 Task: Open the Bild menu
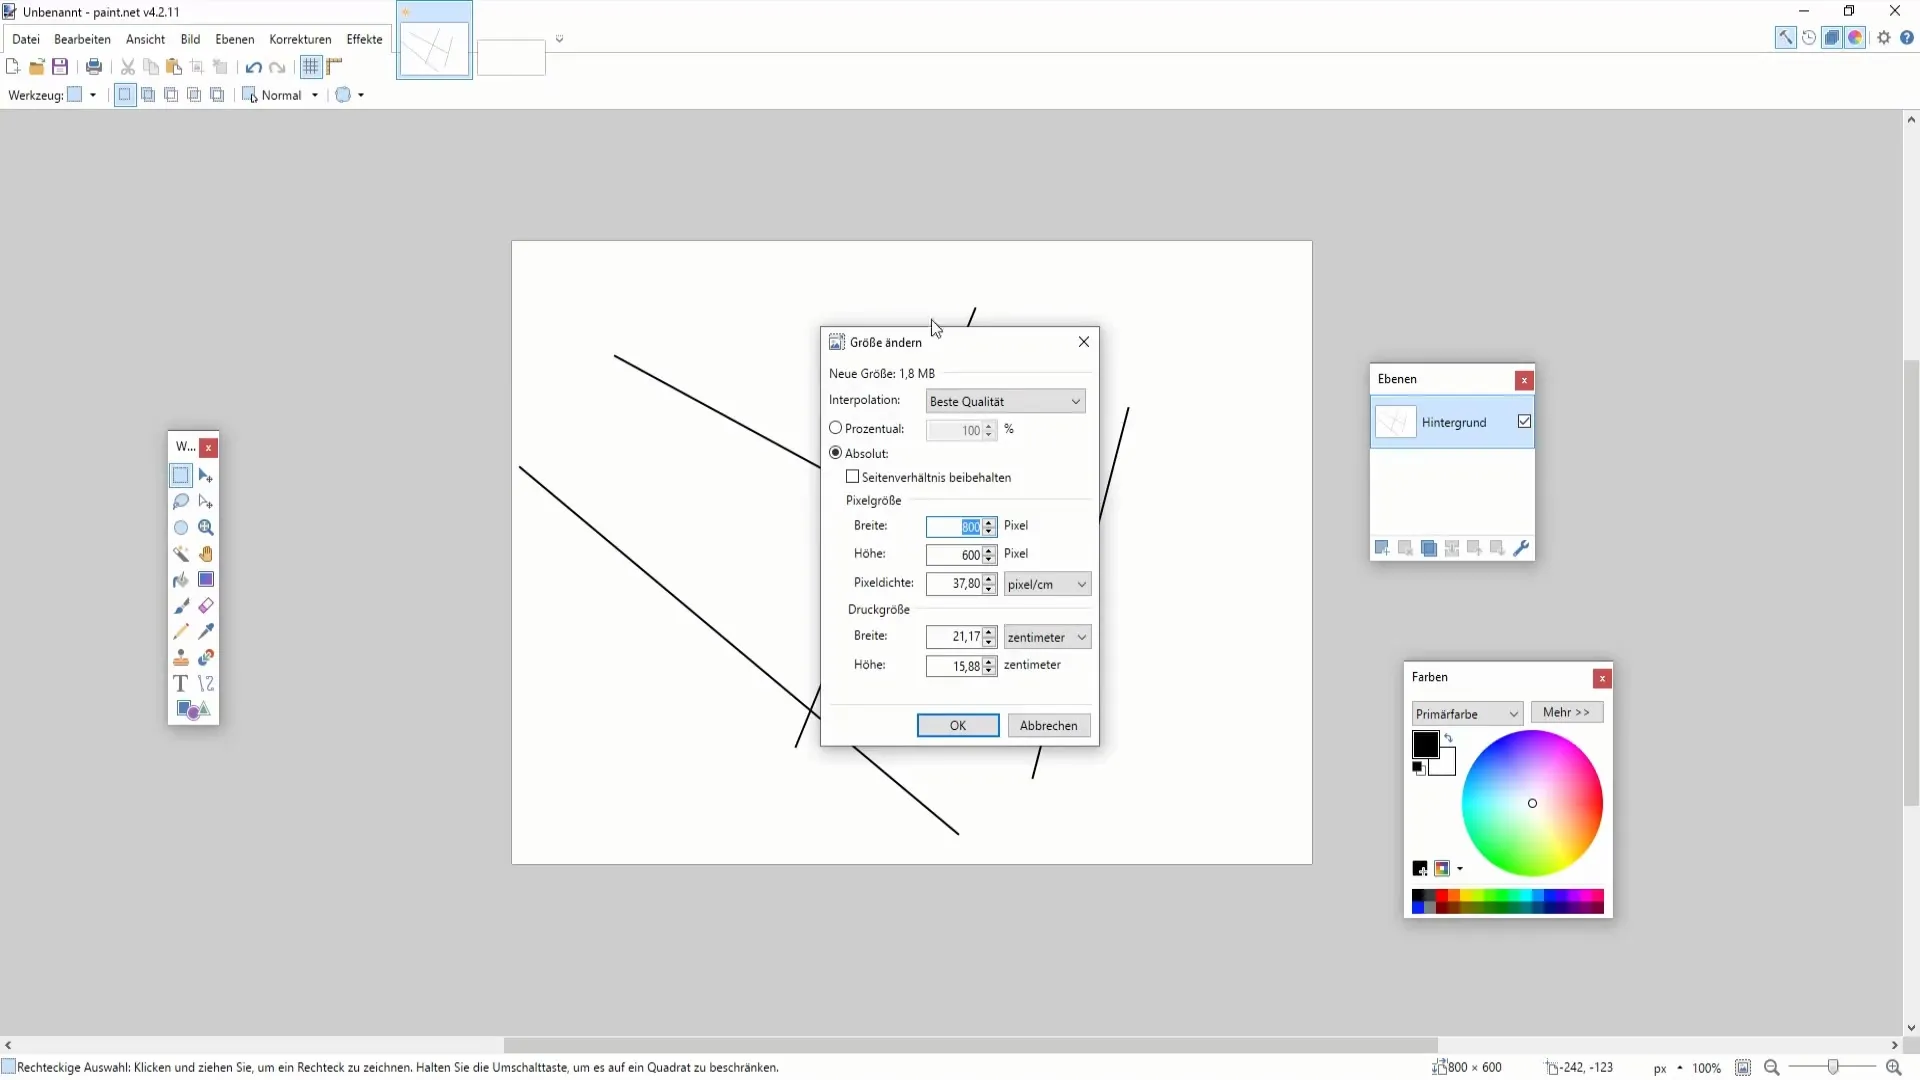[x=190, y=38]
